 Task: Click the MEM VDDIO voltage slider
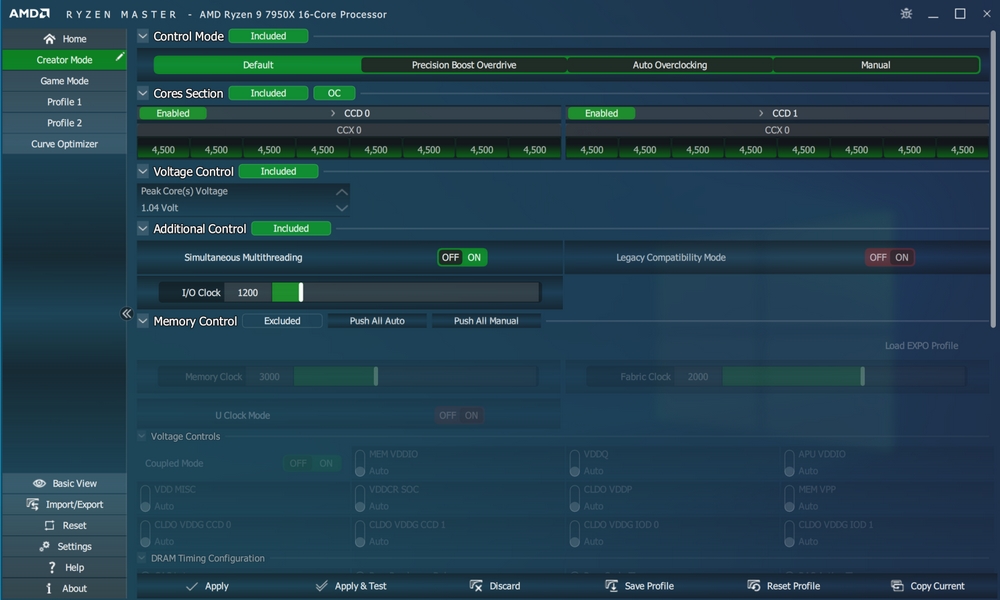click(x=360, y=464)
